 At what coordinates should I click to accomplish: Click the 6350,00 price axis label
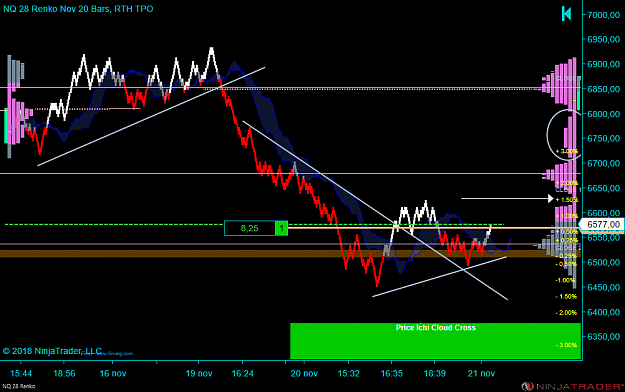click(603, 337)
